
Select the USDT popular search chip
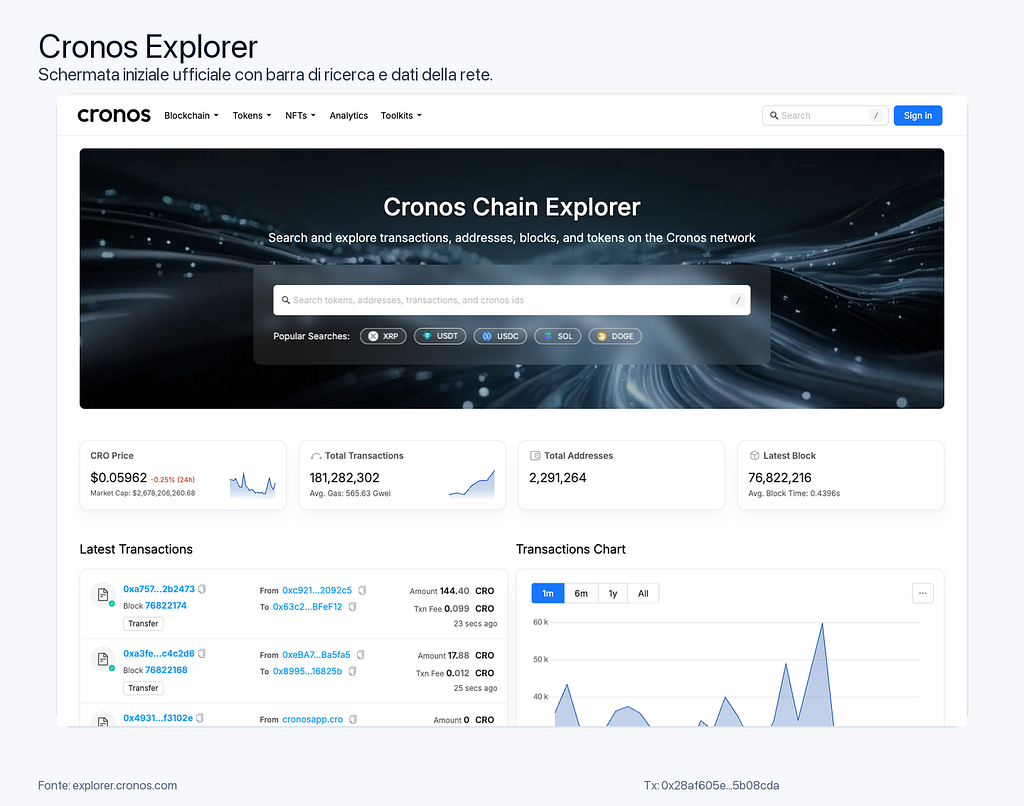pyautogui.click(x=440, y=336)
